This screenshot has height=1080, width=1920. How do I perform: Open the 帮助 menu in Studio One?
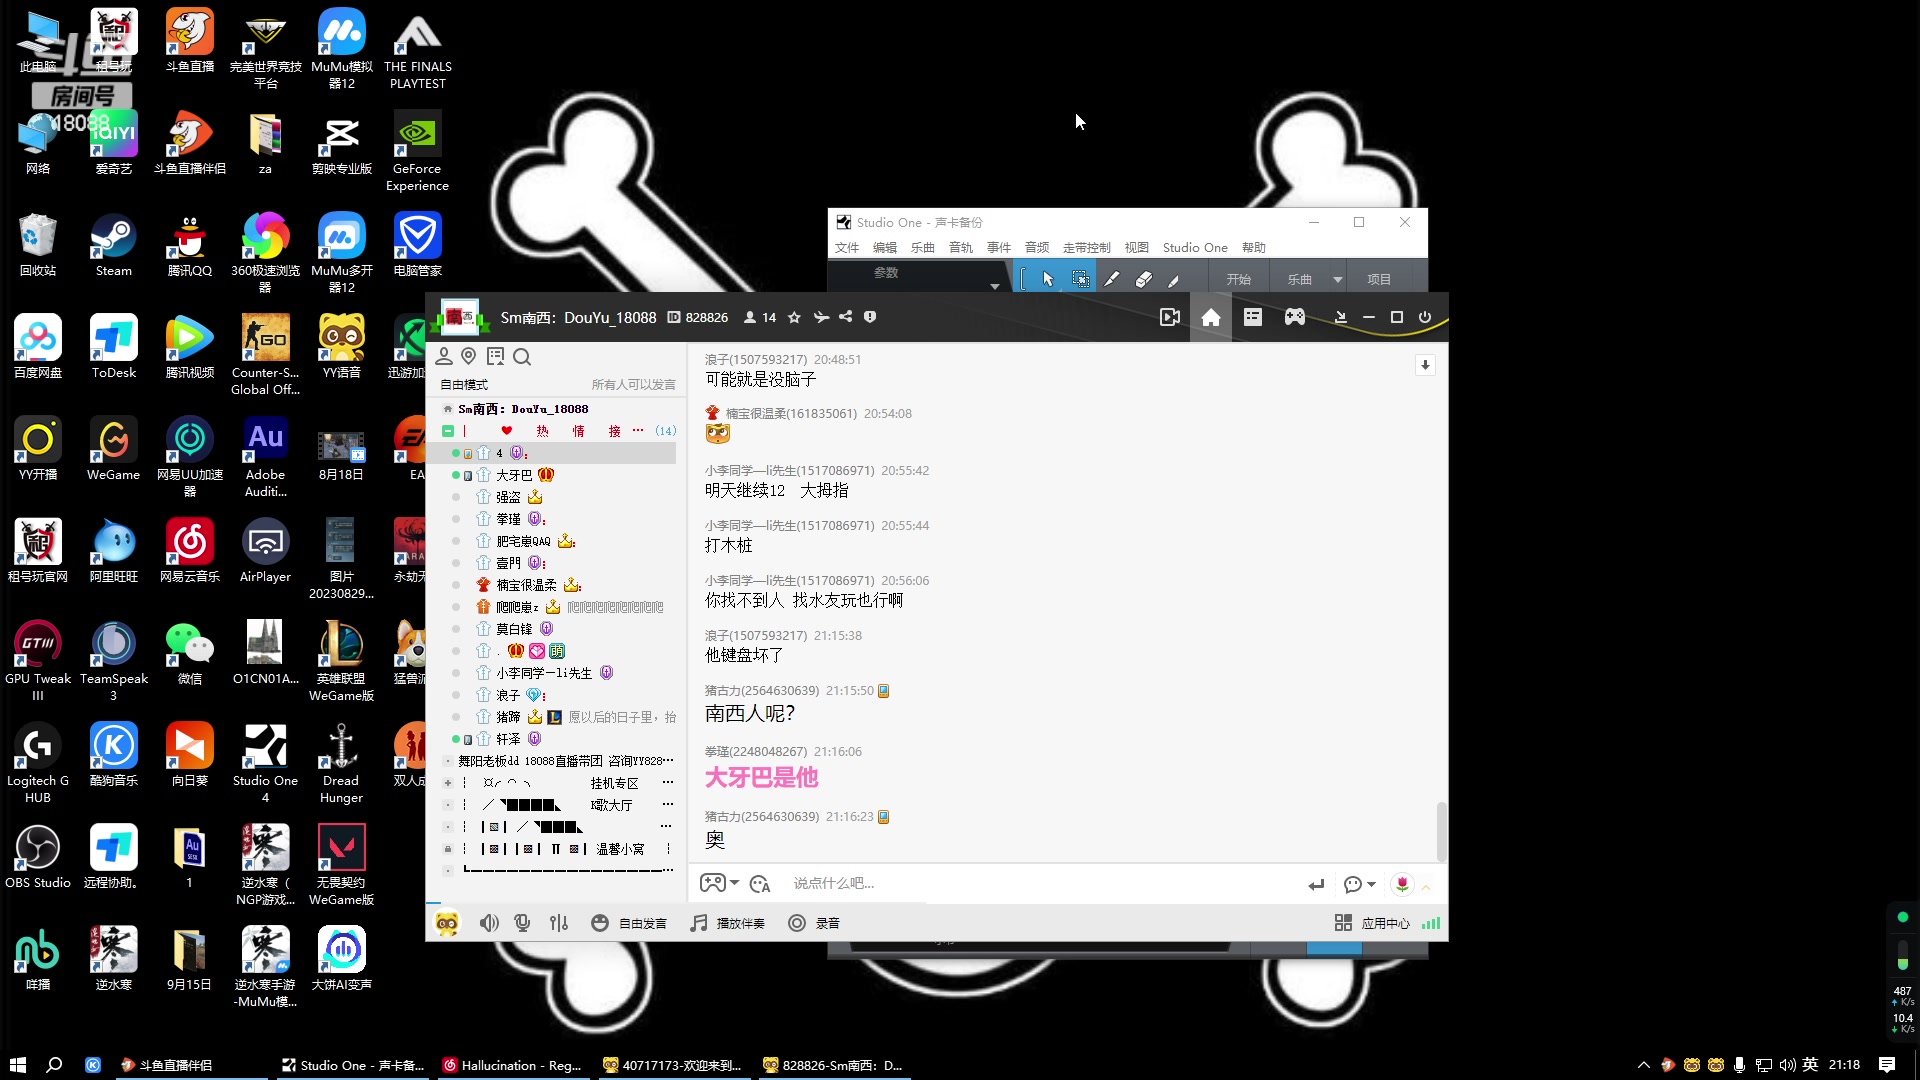(1254, 247)
